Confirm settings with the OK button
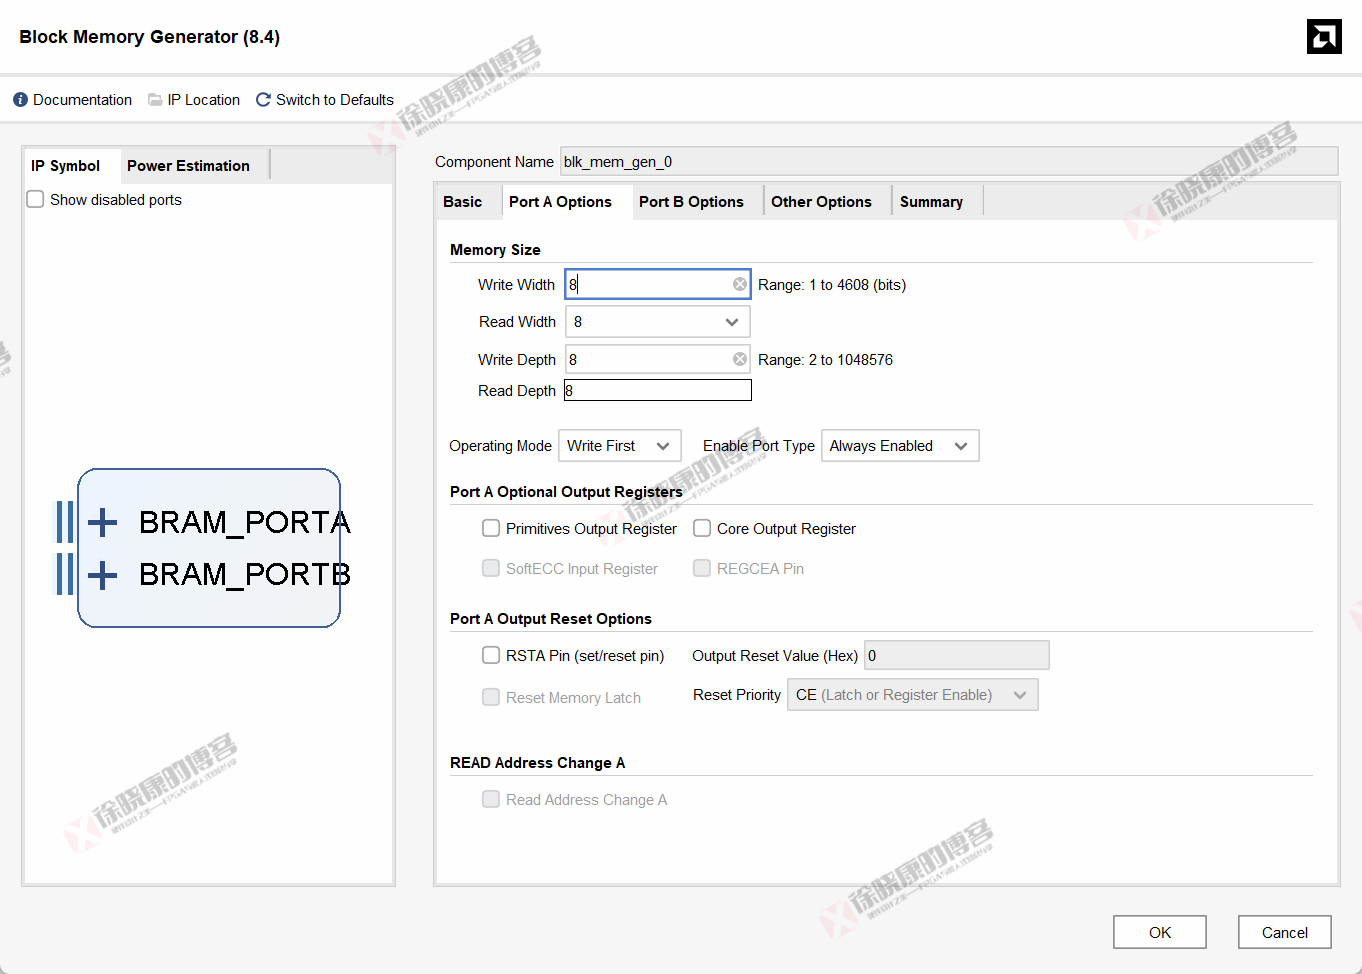 coord(1159,931)
